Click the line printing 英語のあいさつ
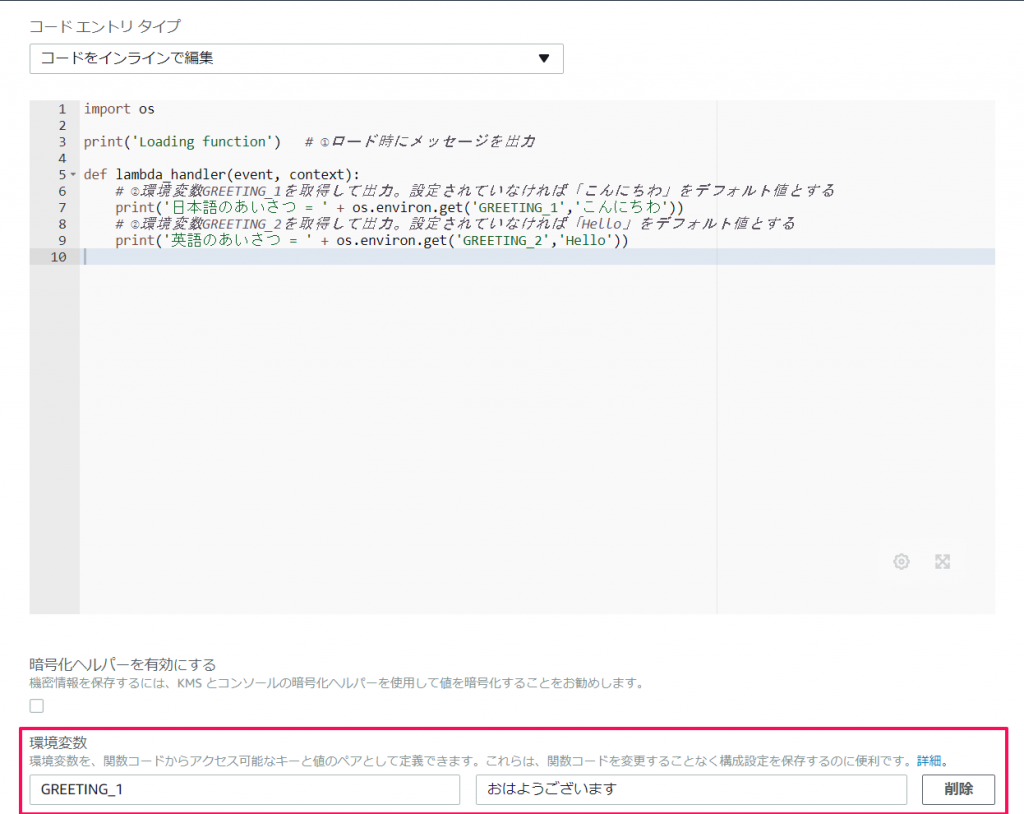 click(x=372, y=240)
